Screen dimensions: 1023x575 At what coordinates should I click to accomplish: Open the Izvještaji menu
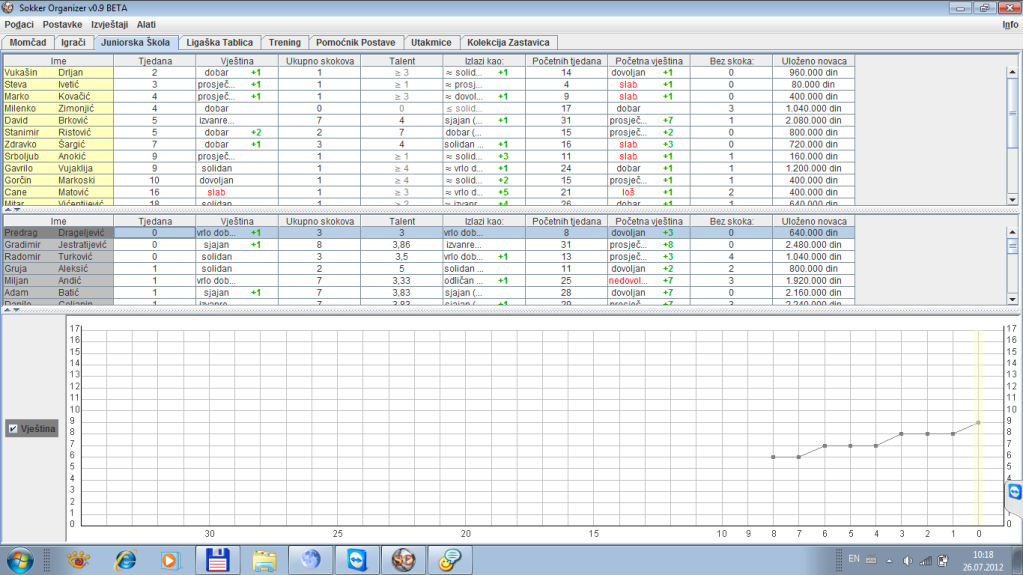[110, 24]
